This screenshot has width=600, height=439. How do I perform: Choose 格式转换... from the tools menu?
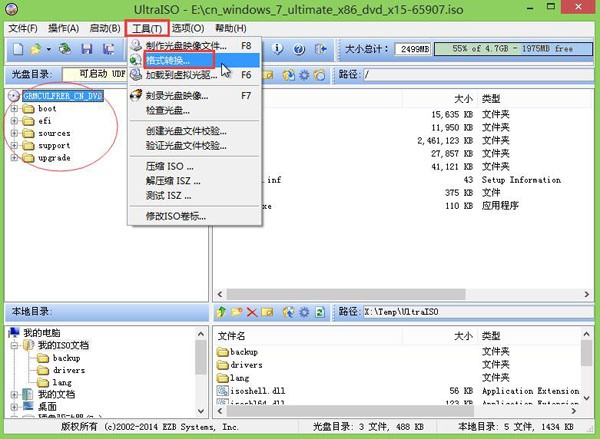click(x=194, y=60)
